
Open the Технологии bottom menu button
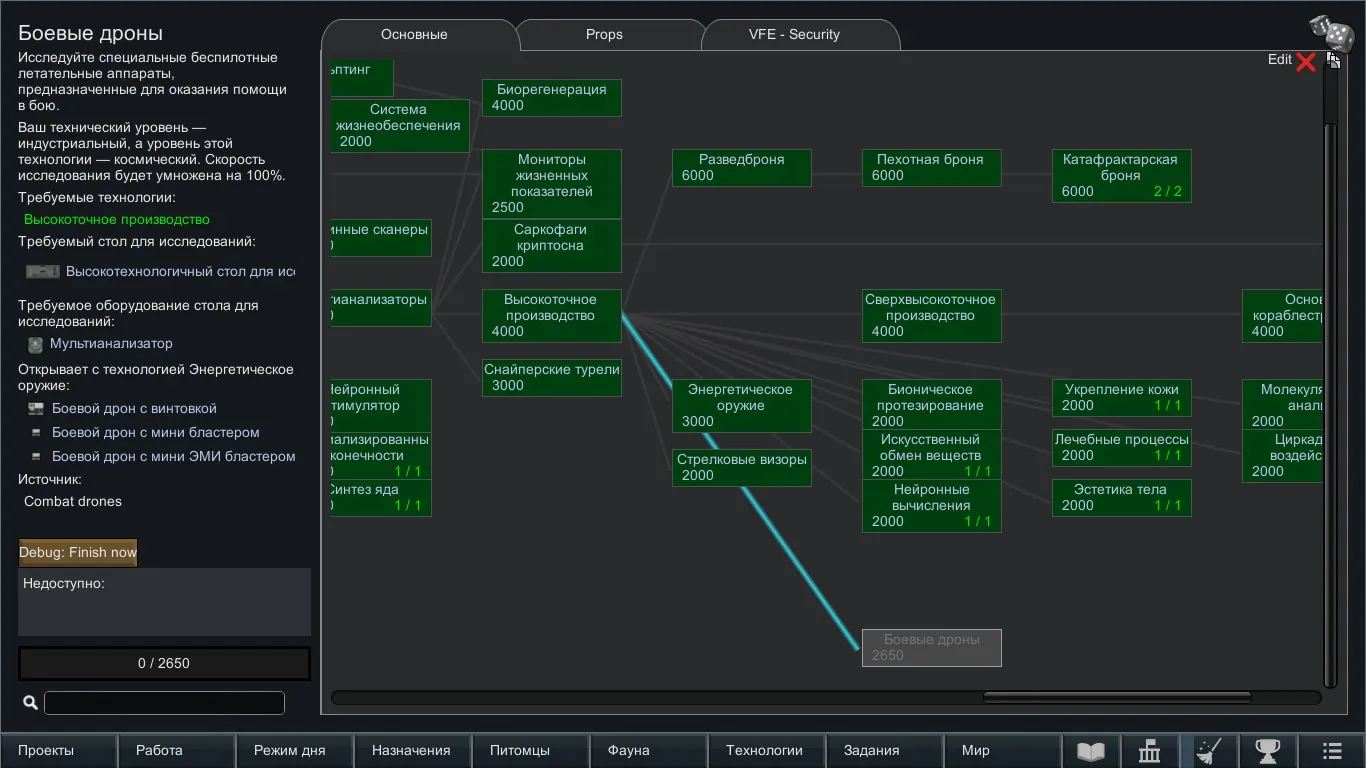pyautogui.click(x=764, y=750)
